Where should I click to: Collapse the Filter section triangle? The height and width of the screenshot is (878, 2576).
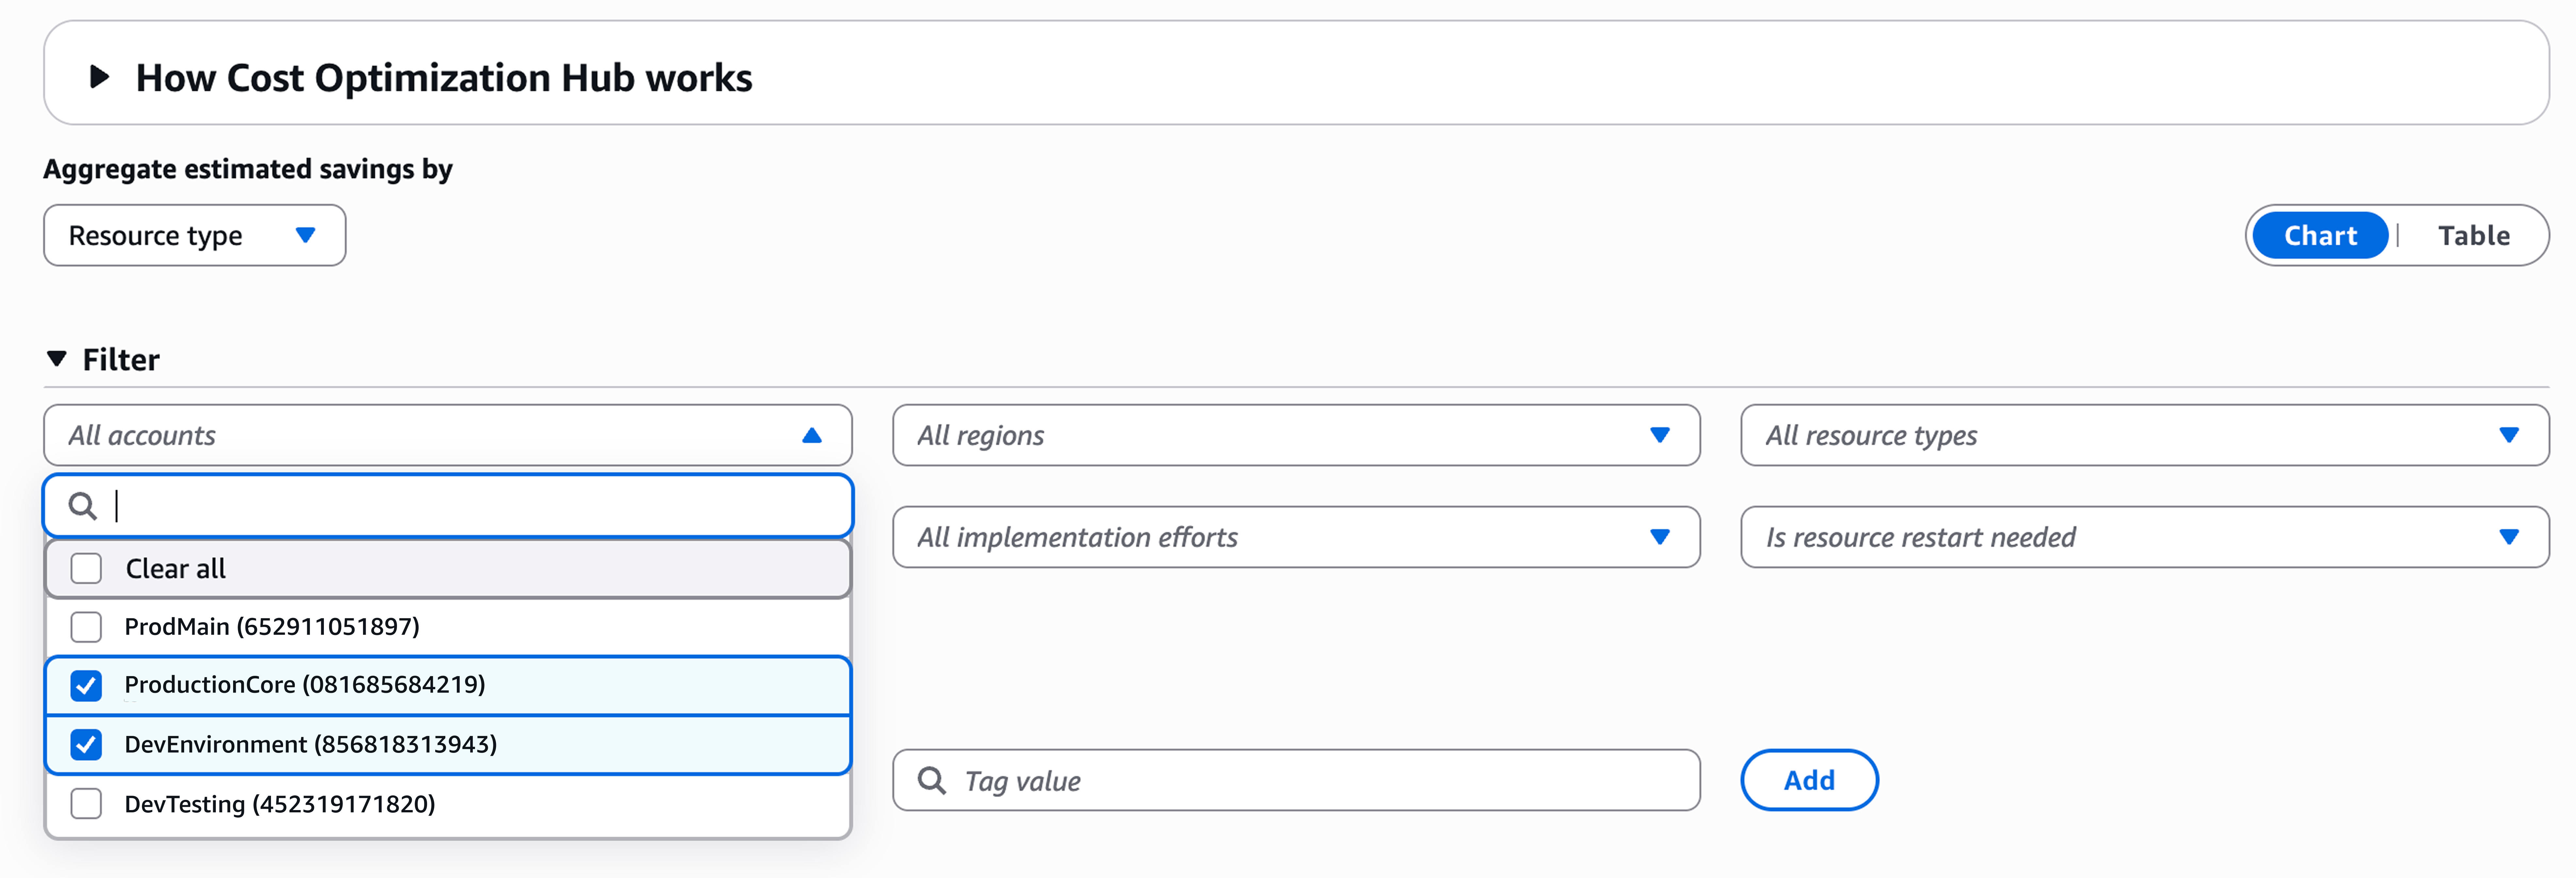57,358
